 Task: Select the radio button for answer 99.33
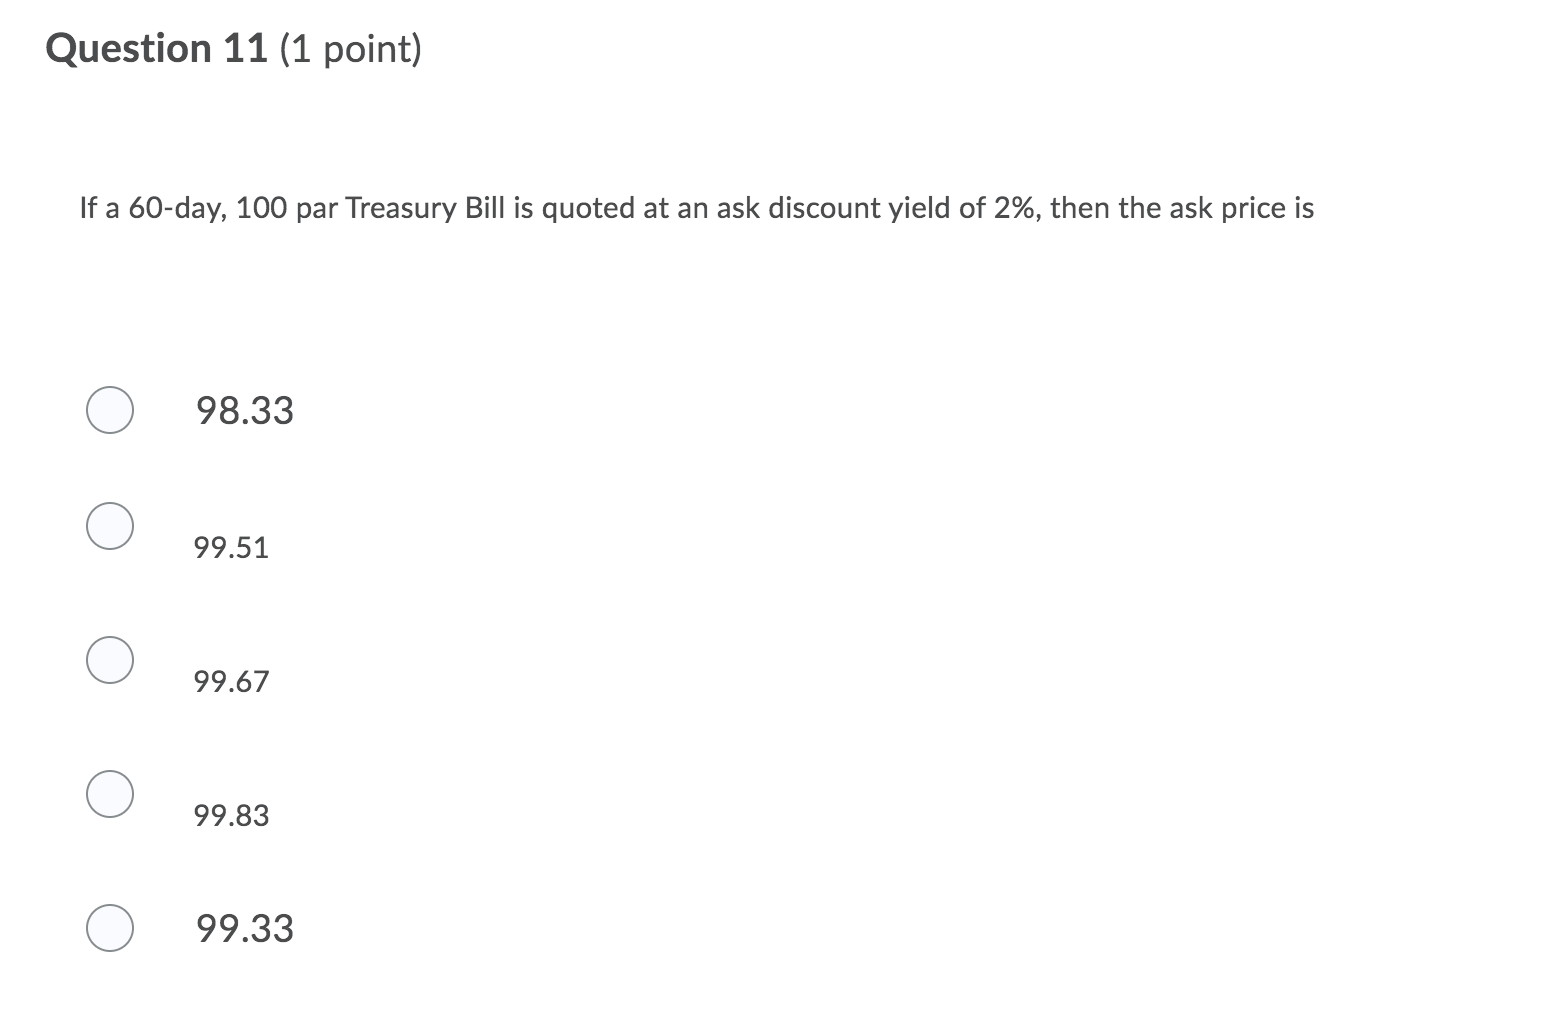tap(109, 926)
